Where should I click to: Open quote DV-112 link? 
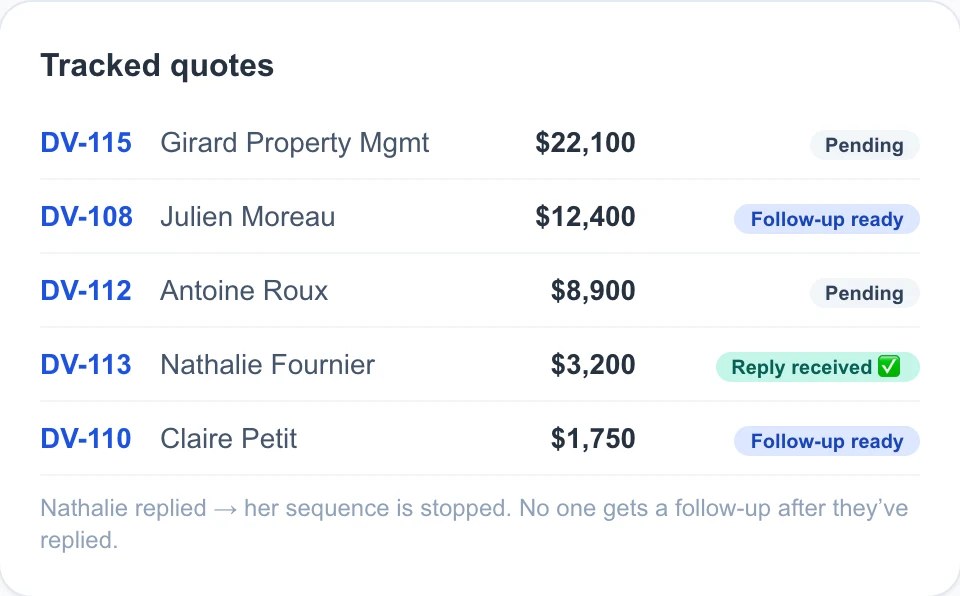pyautogui.click(x=86, y=291)
